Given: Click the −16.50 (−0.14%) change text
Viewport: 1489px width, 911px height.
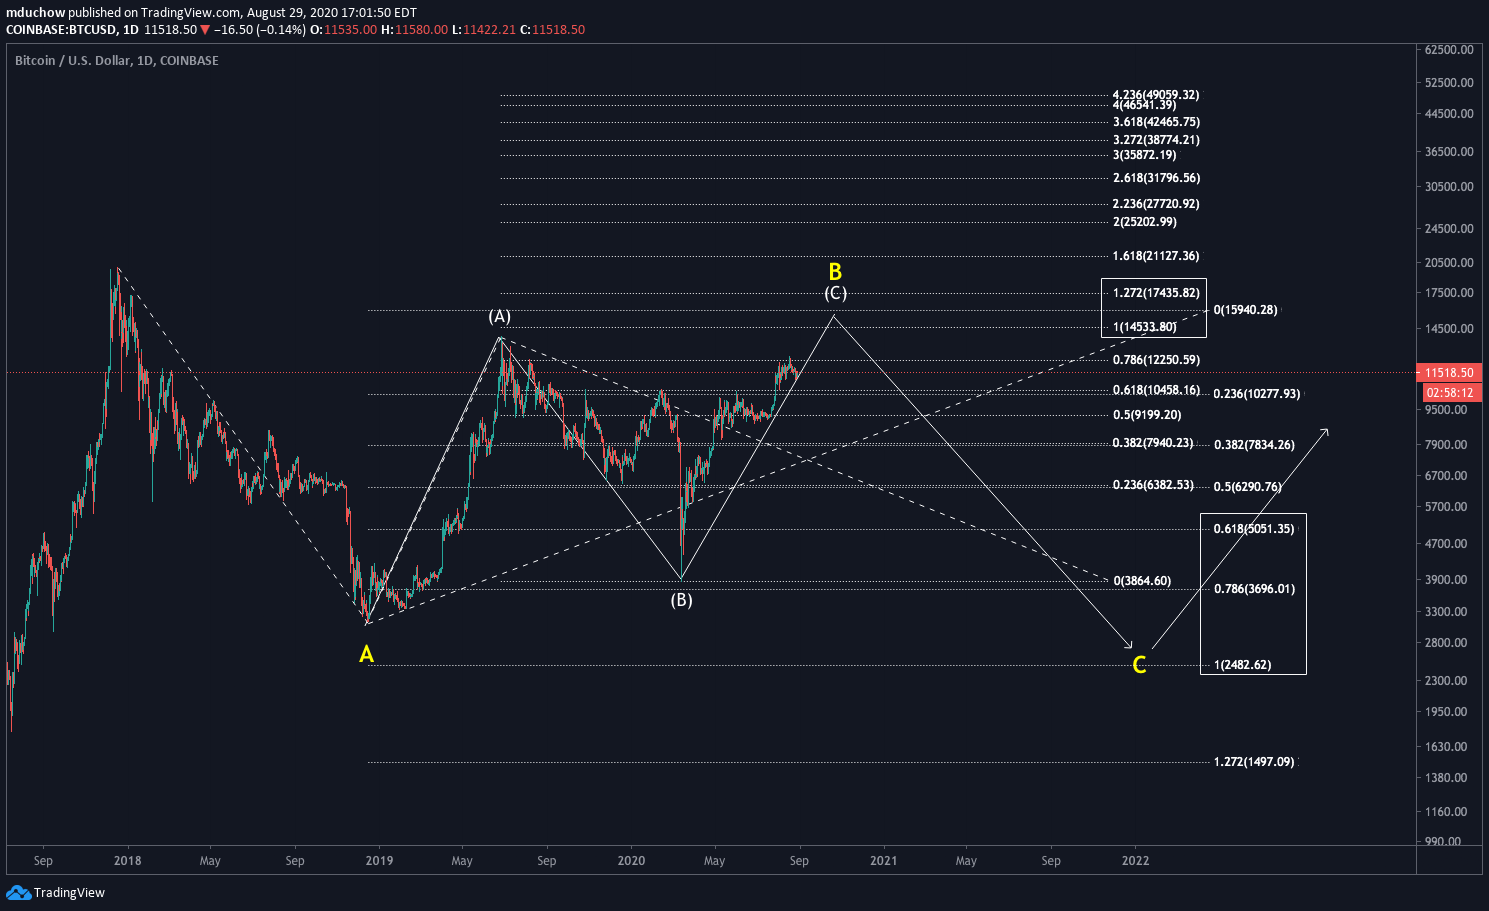Looking at the screenshot, I should (x=260, y=30).
